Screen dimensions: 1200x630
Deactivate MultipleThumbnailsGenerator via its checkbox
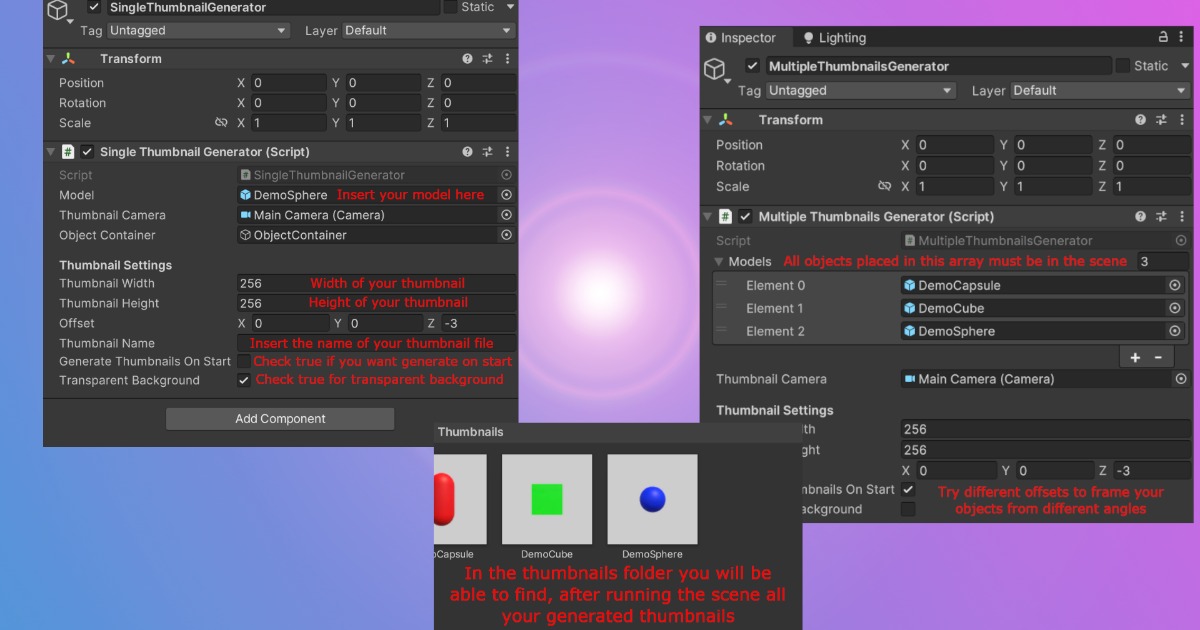tap(753, 66)
